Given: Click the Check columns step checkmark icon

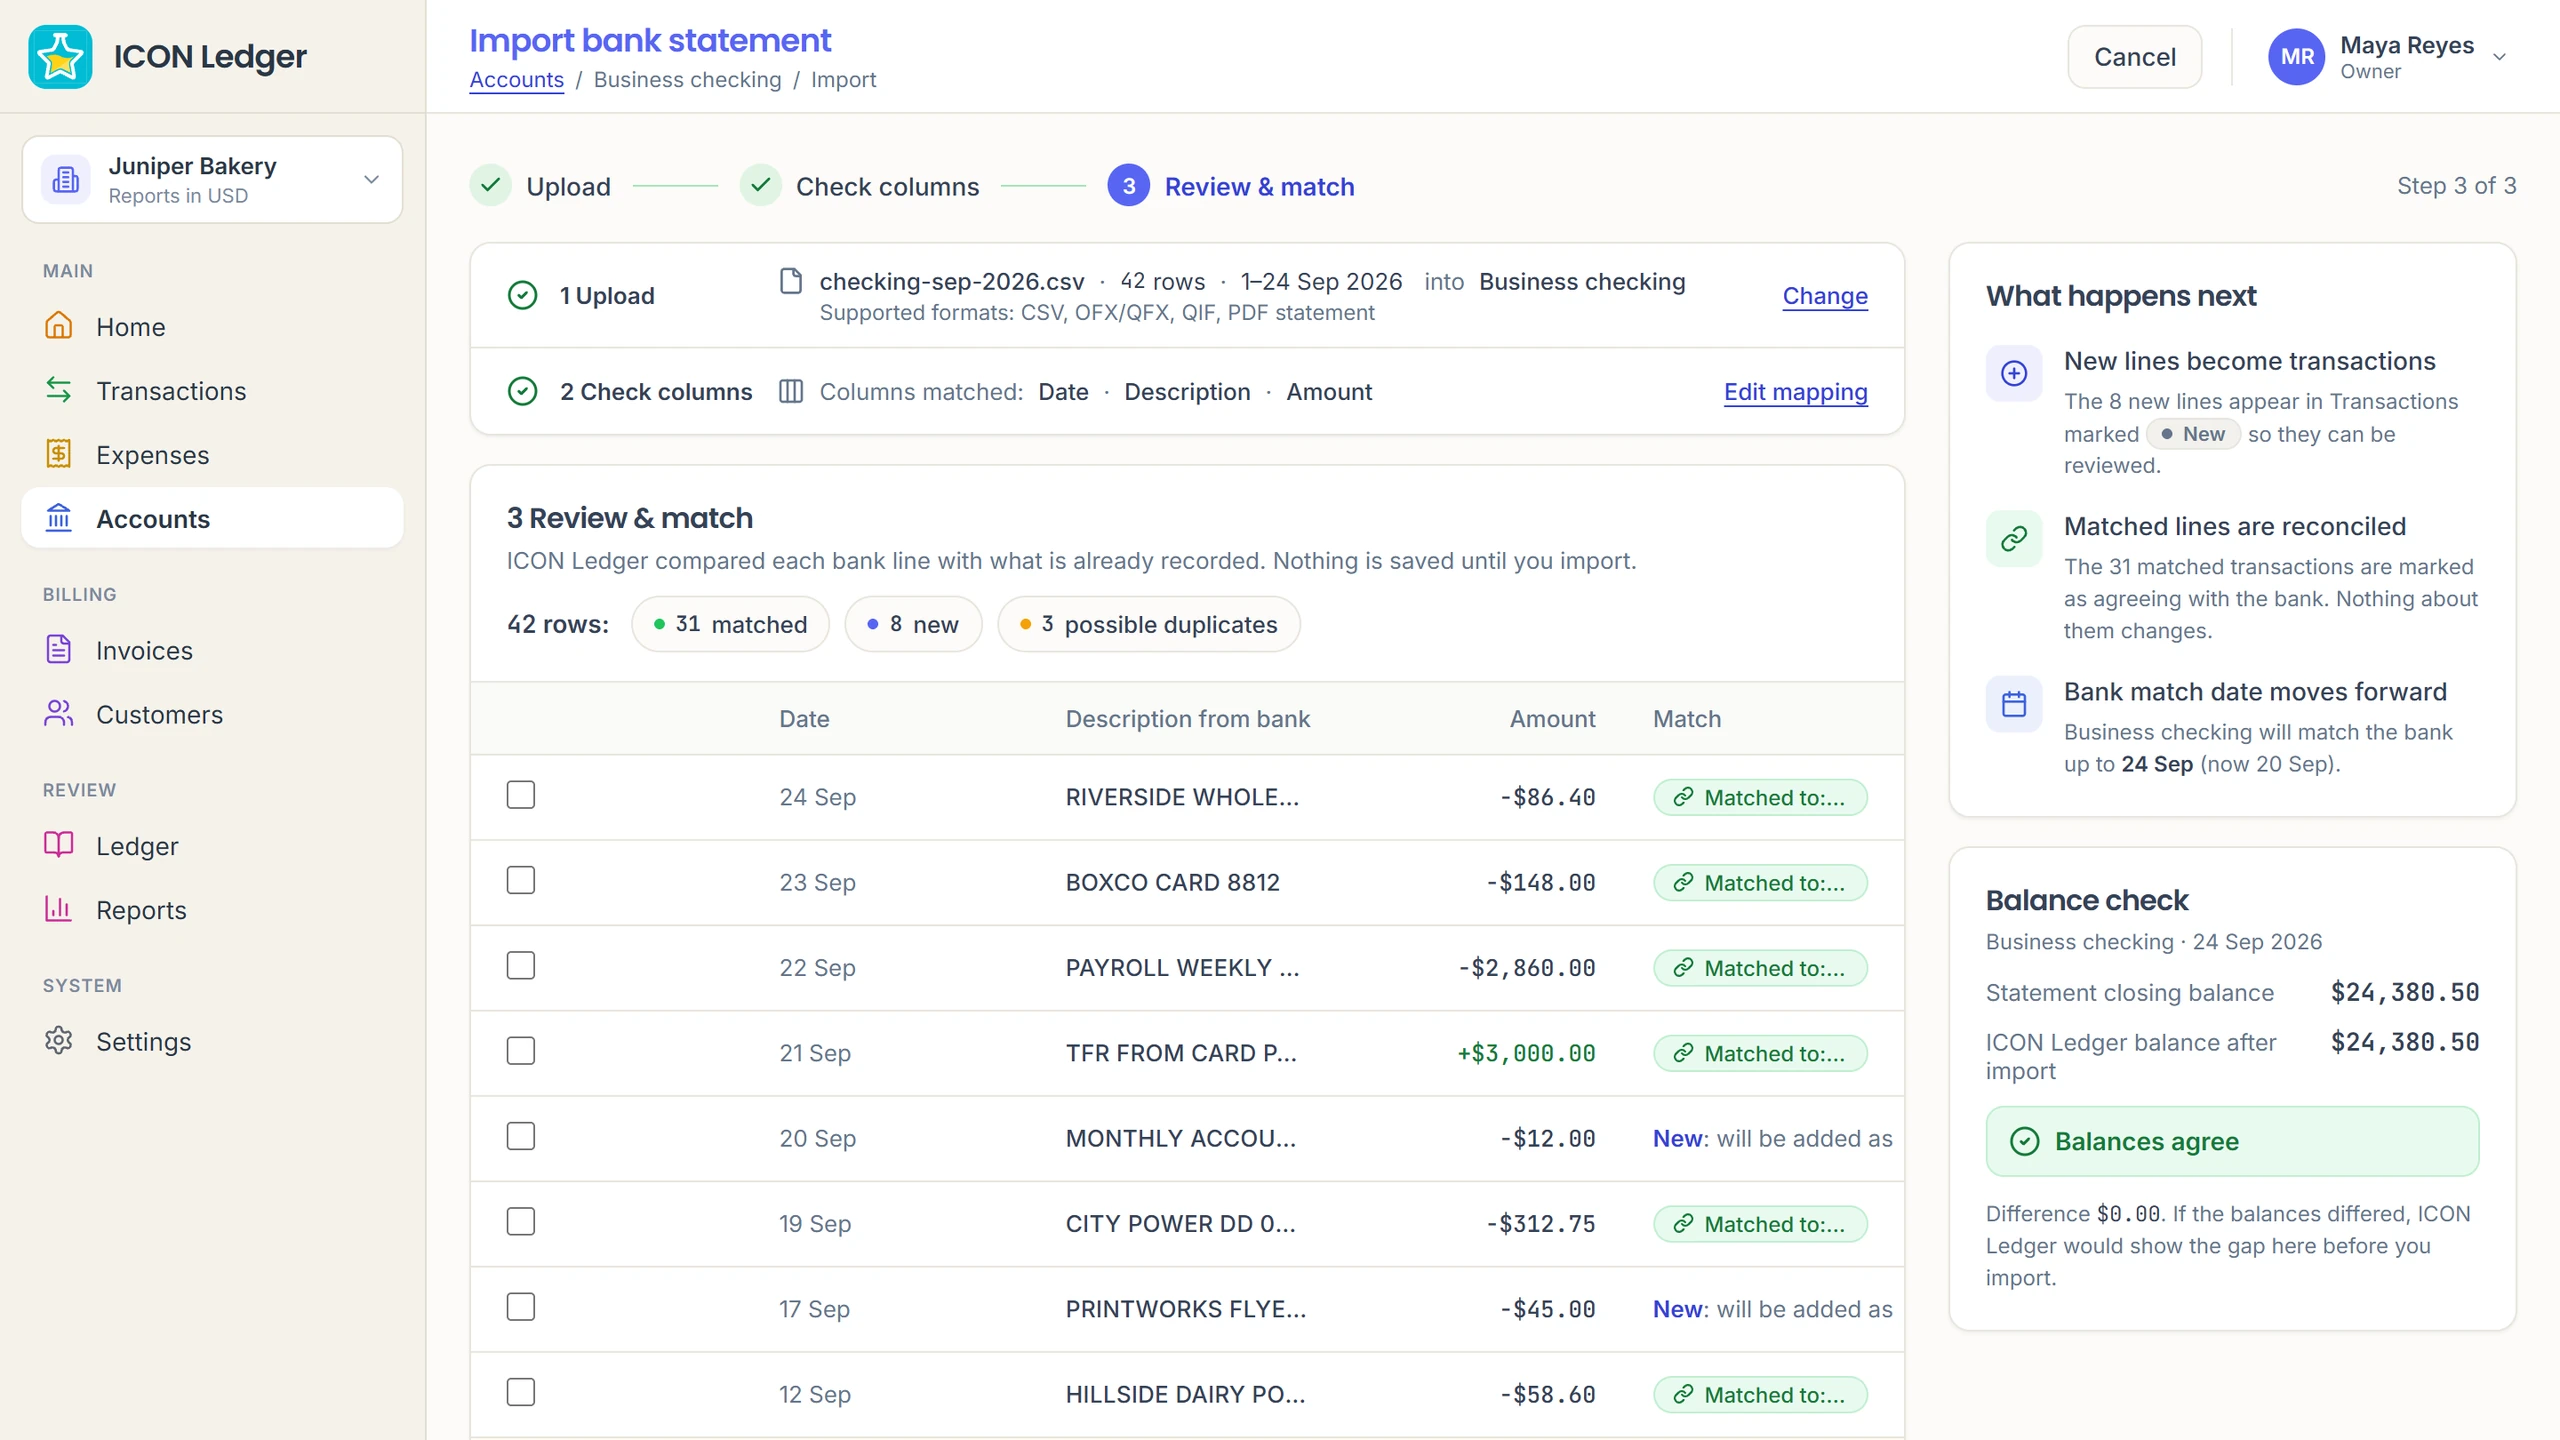Looking at the screenshot, I should tap(760, 186).
